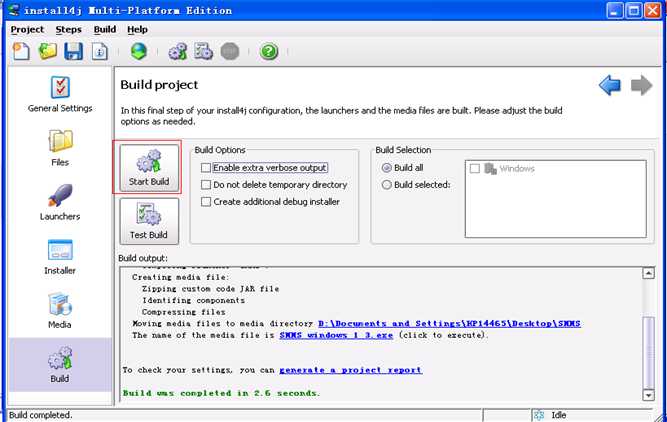Open the Launchers step rocket icon
This screenshot has height=422, width=667.
[60, 202]
